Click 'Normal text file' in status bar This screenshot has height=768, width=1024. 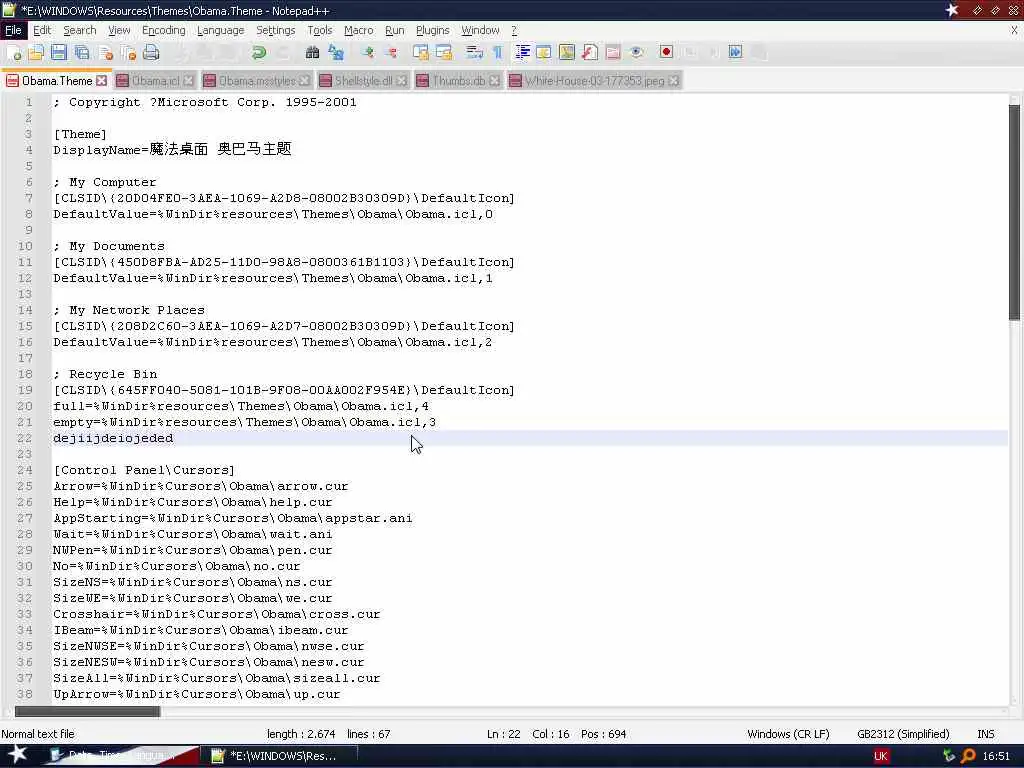pos(38,734)
